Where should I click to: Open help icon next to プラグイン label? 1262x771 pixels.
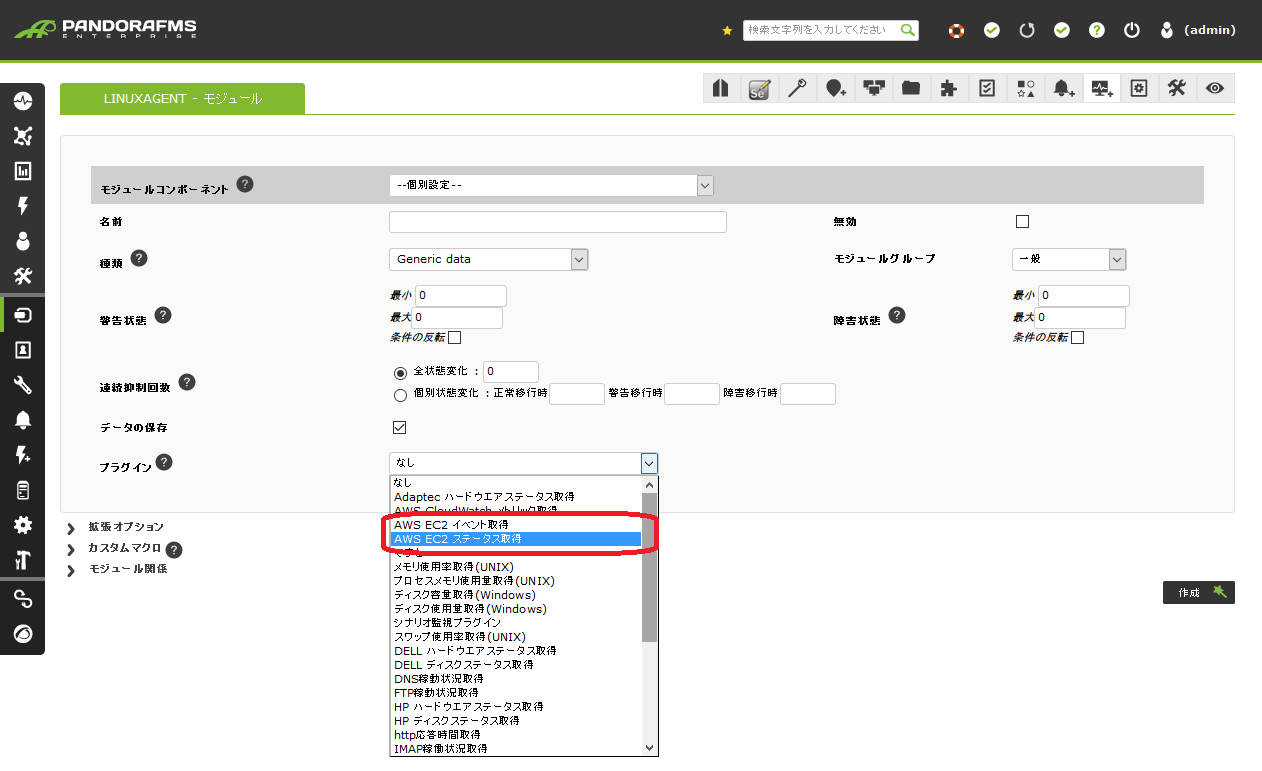(x=164, y=462)
